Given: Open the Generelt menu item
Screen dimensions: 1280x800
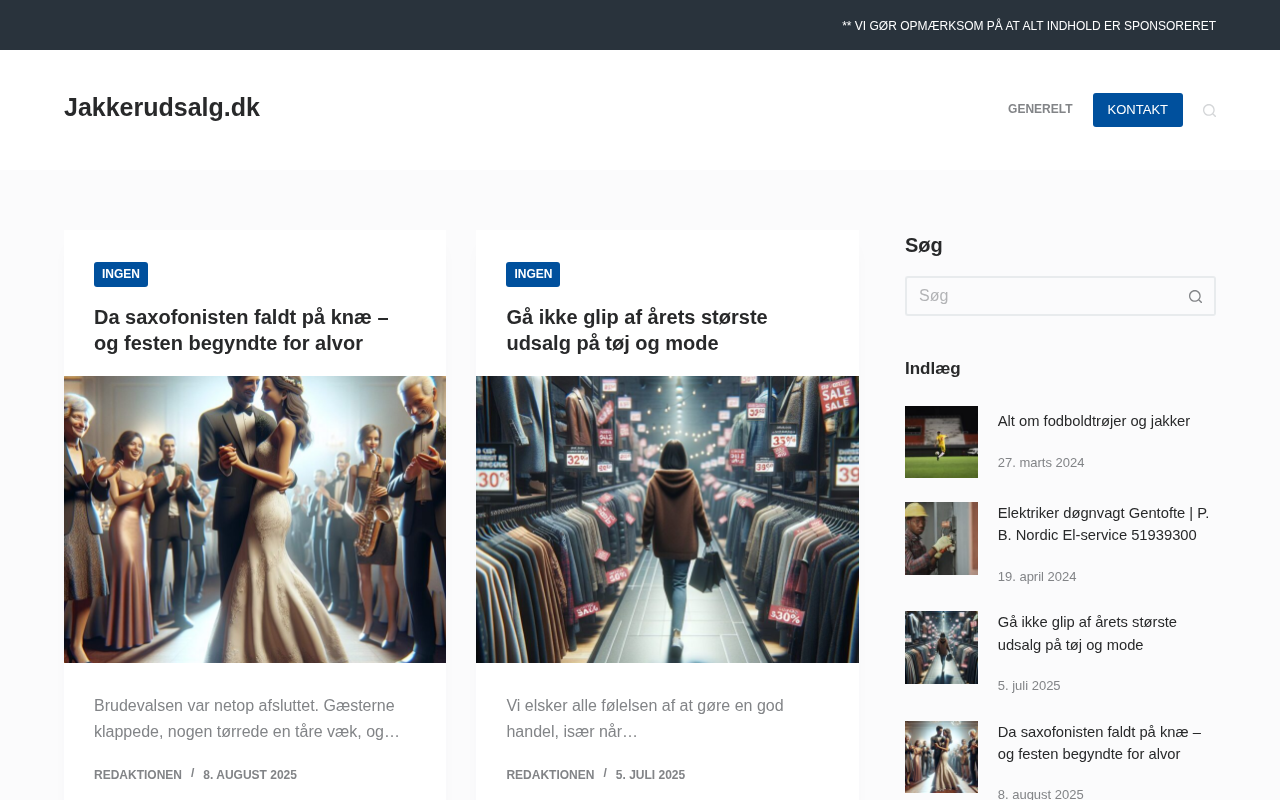Looking at the screenshot, I should pyautogui.click(x=1040, y=110).
